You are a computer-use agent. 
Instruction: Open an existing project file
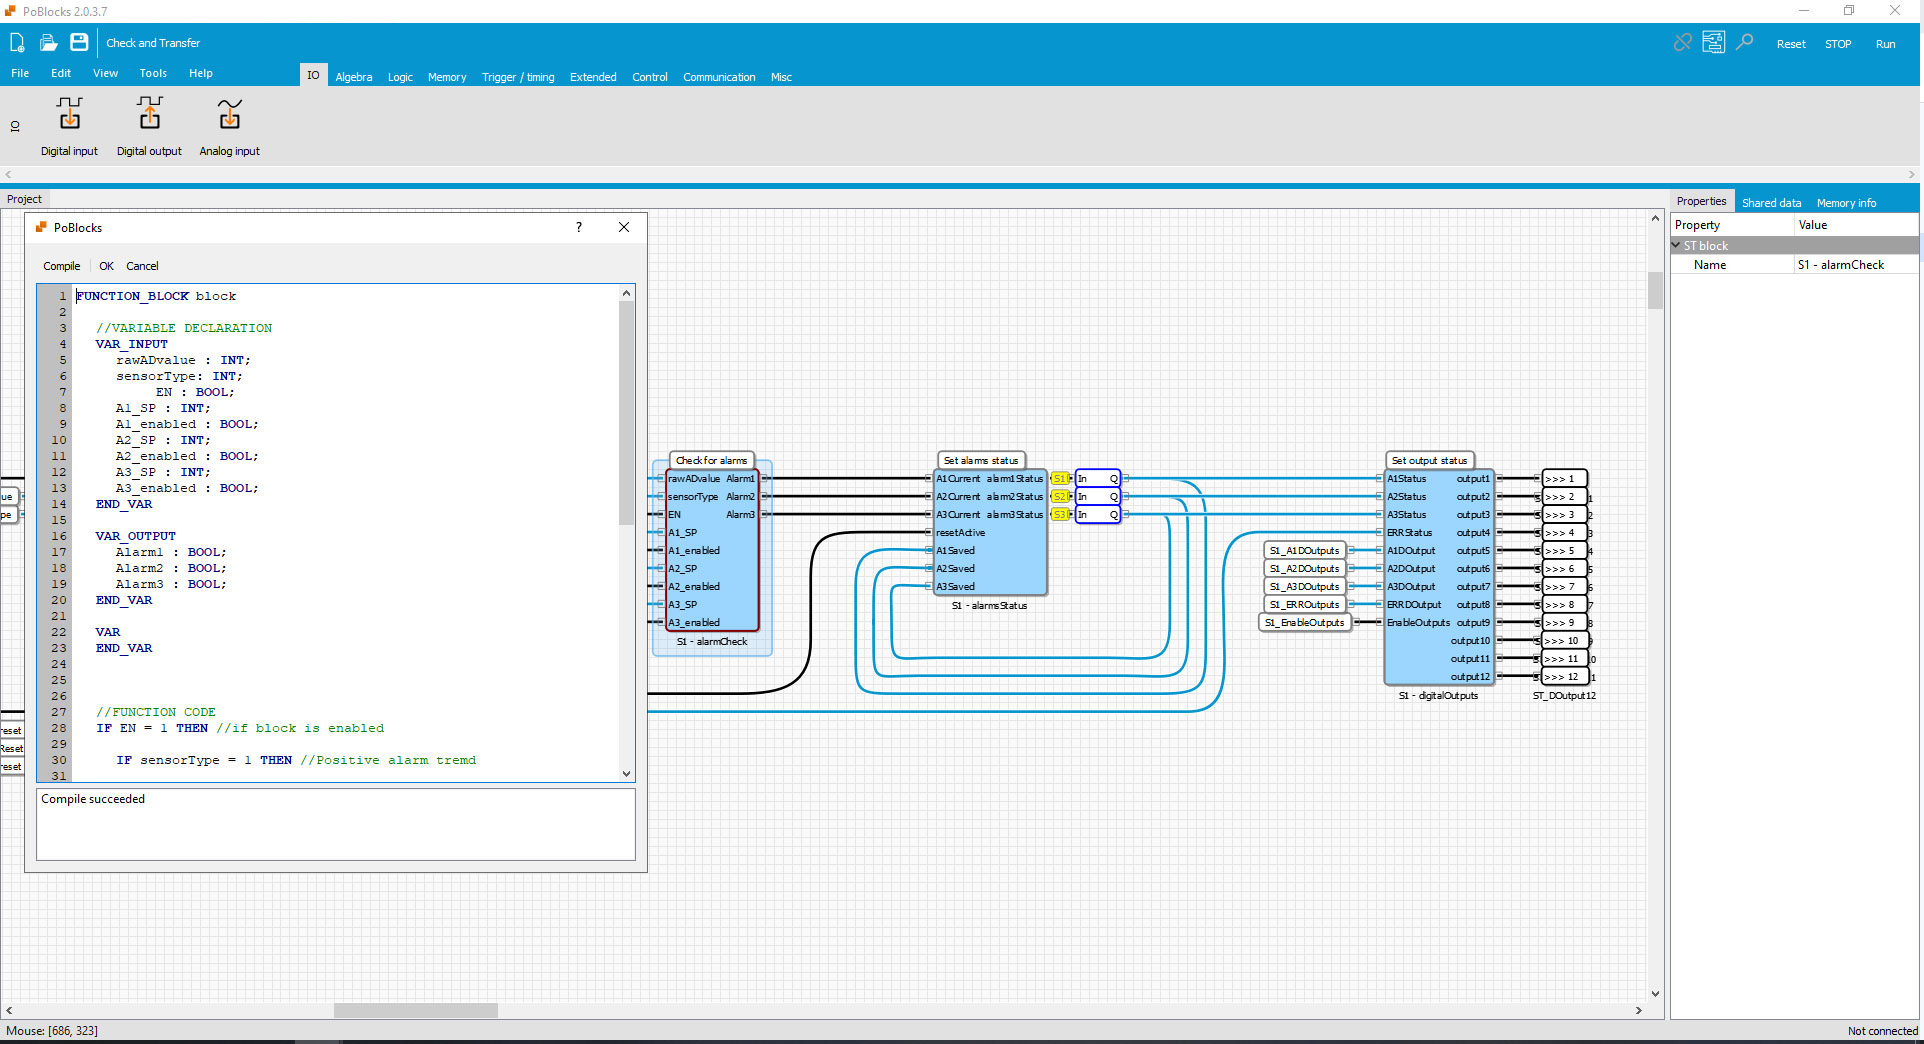pos(48,43)
